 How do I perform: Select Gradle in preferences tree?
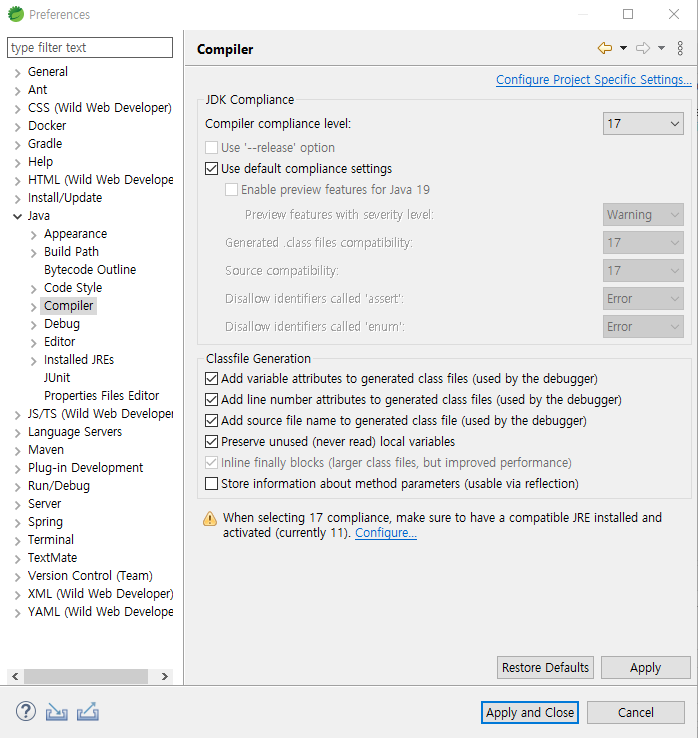[x=45, y=144]
